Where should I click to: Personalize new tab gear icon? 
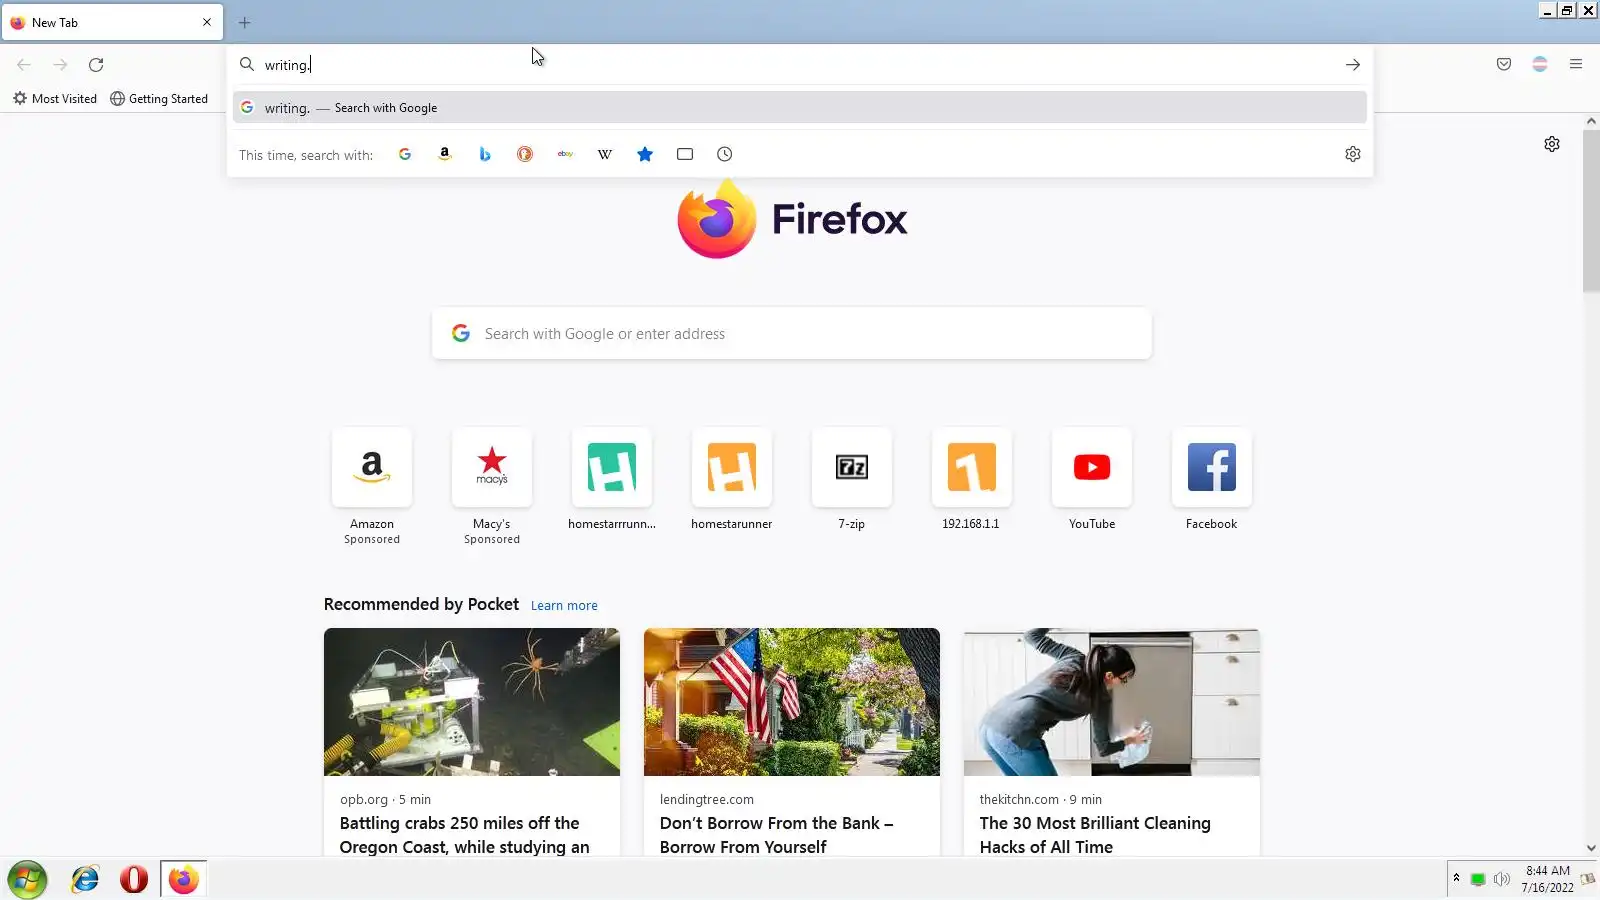click(x=1552, y=144)
